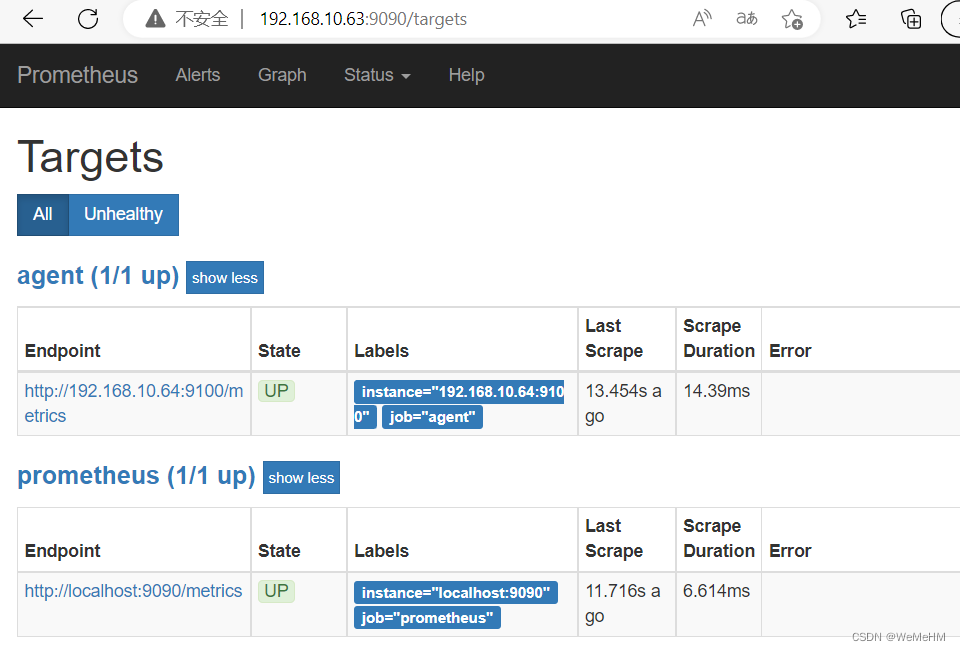Open the Alerts menu item

(x=198, y=75)
